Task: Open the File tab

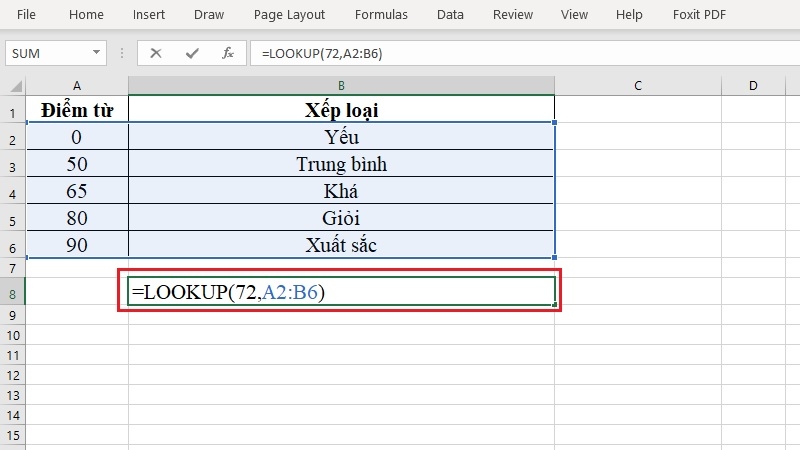Action: coord(26,15)
